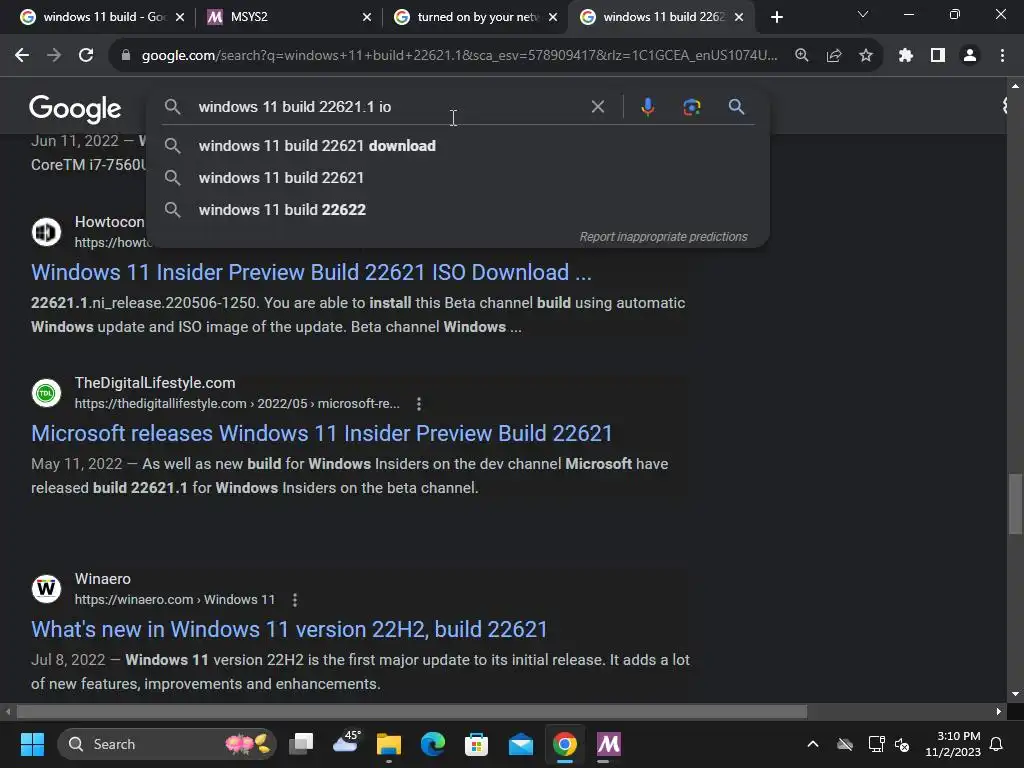1024x768 pixels.
Task: Switch to the MSYS2 tab
Action: coord(289,17)
